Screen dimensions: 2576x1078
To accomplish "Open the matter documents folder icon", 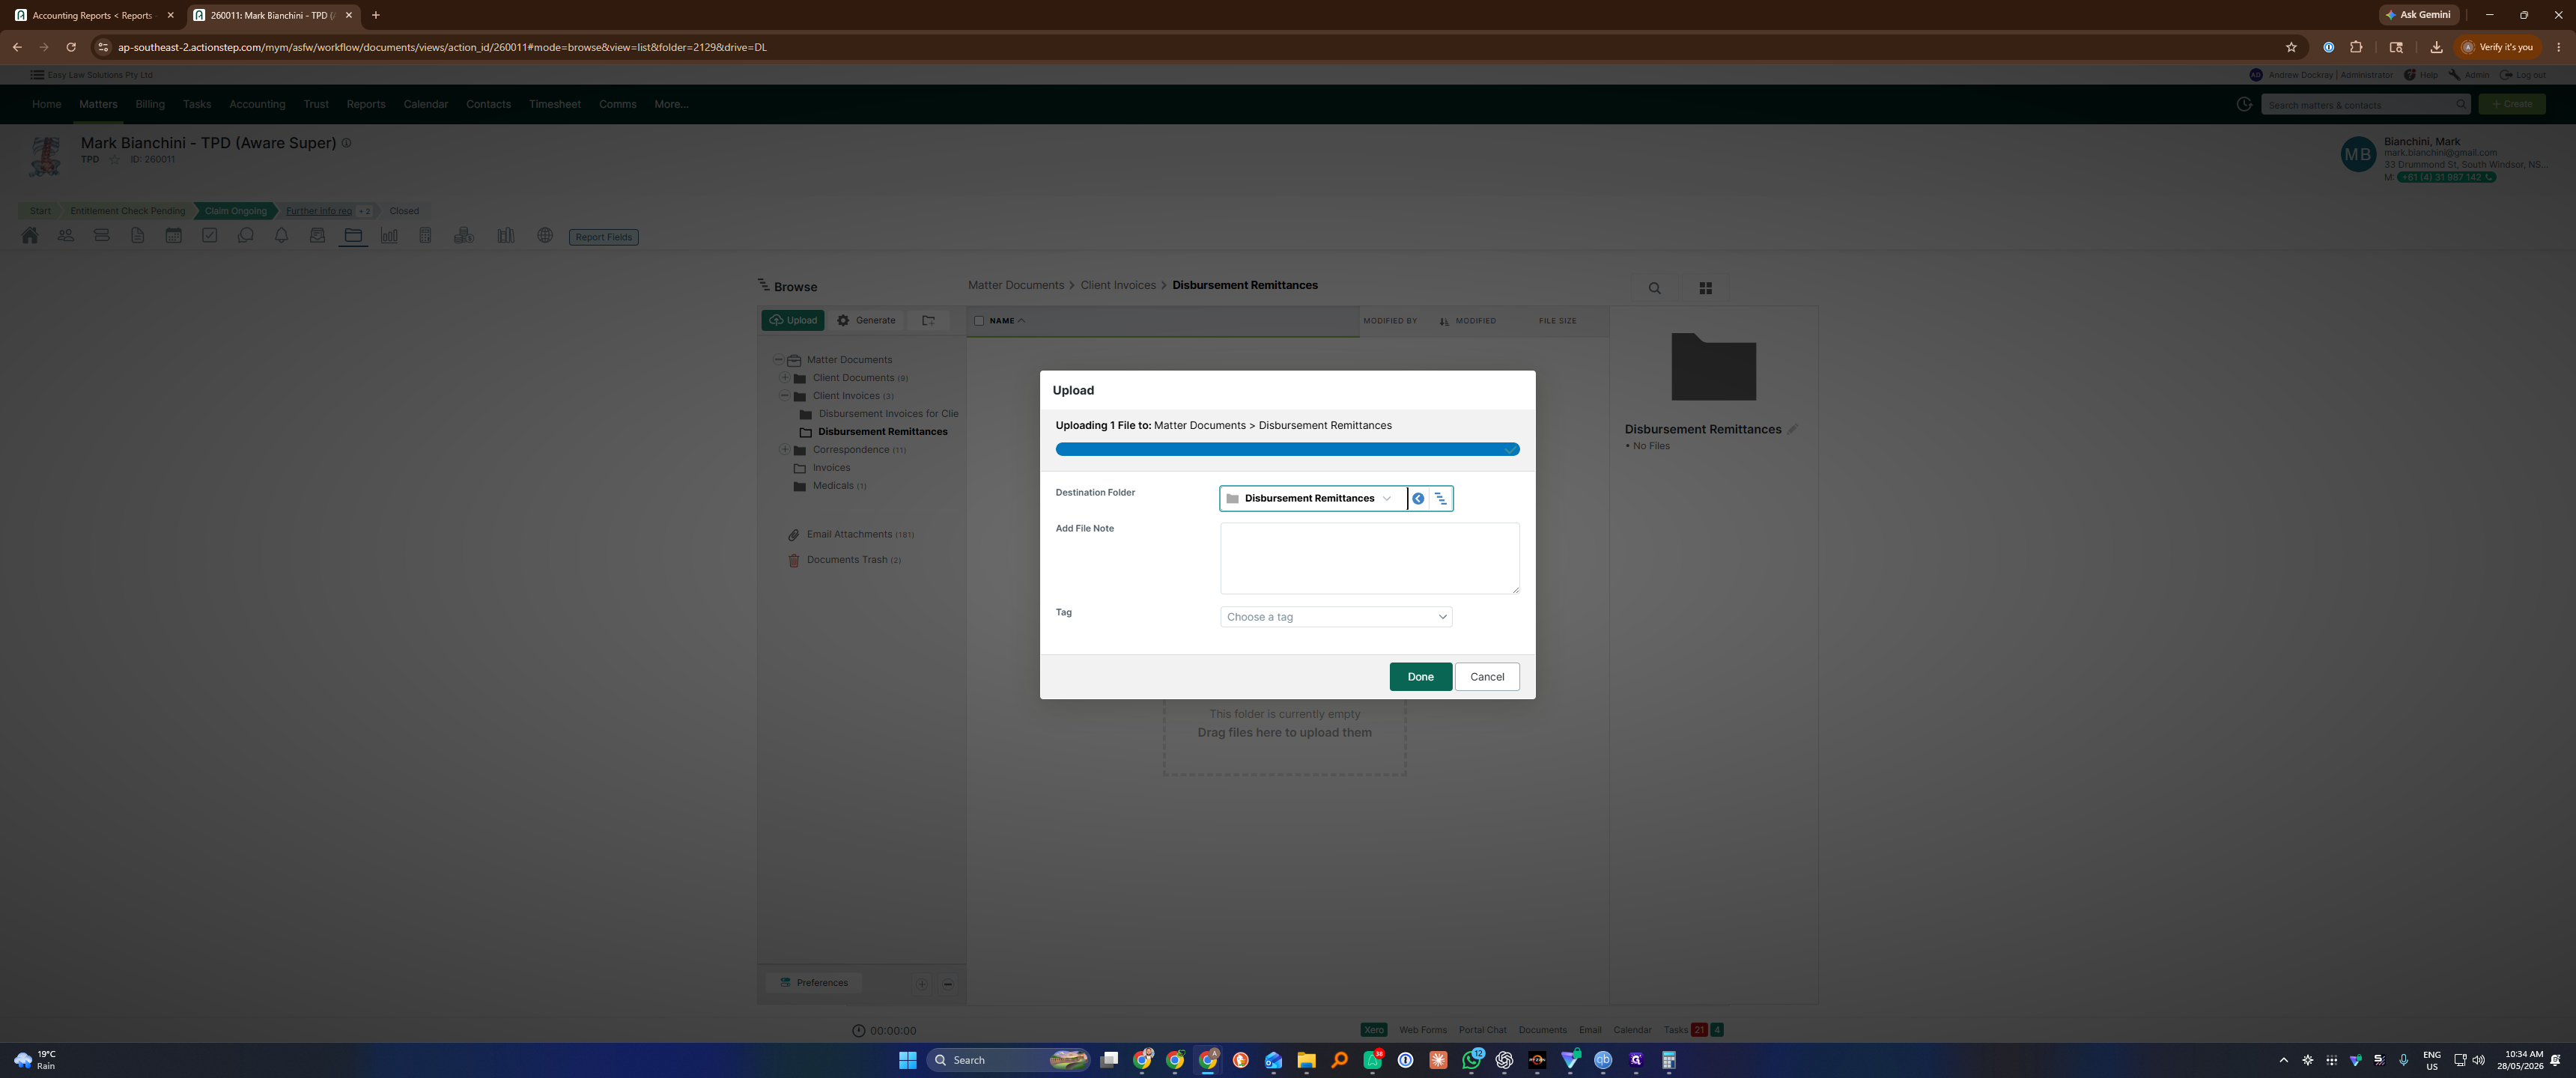I will pyautogui.click(x=353, y=235).
